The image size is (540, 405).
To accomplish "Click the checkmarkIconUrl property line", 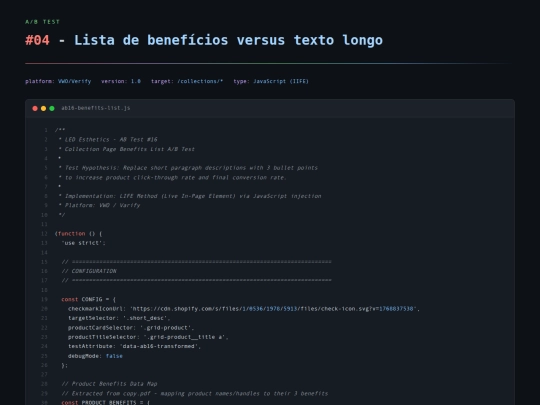I will pyautogui.click(x=244, y=309).
